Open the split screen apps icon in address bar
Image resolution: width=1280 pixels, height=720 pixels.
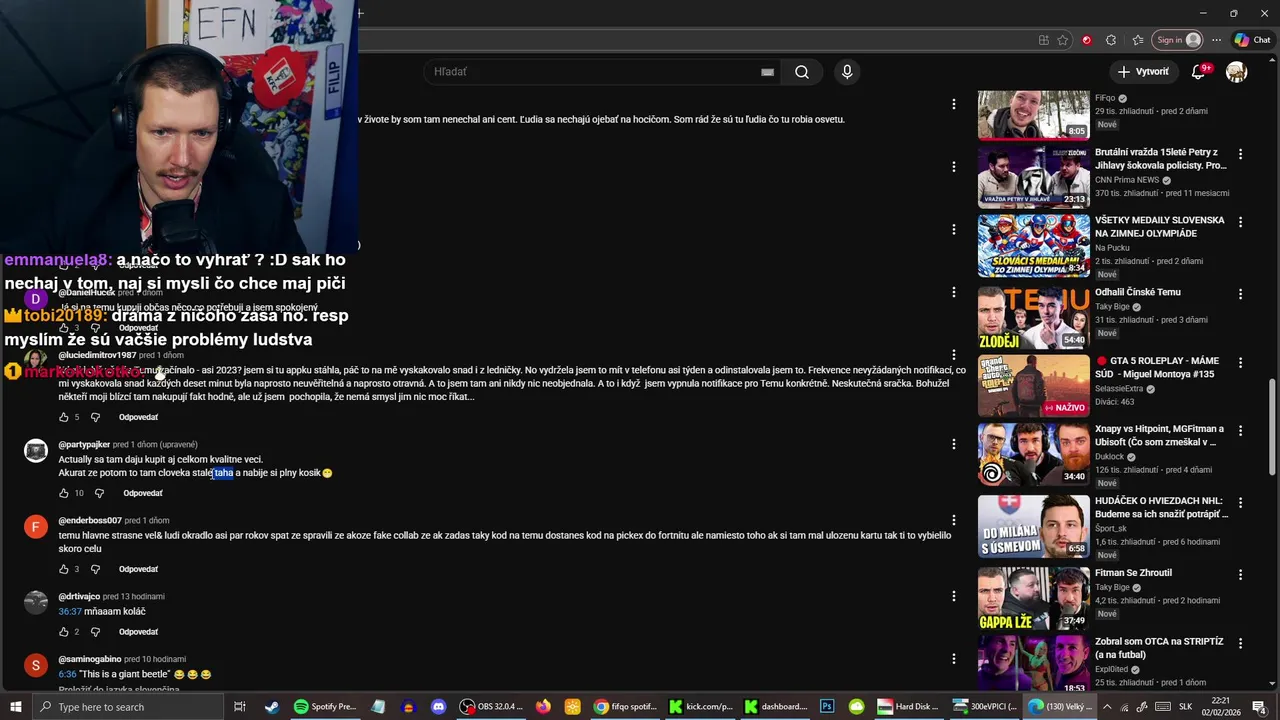coord(1043,40)
